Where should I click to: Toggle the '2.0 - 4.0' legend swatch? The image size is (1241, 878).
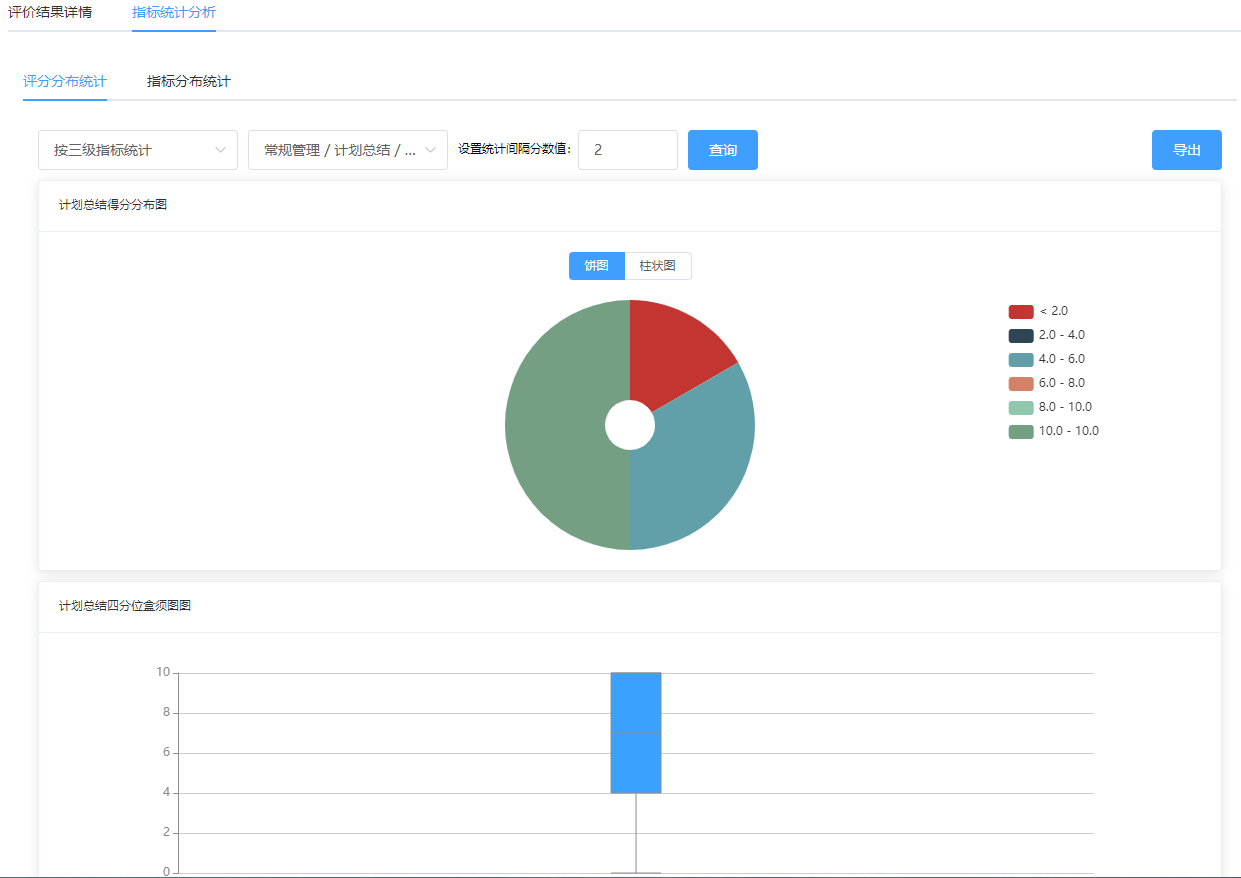tap(1021, 335)
